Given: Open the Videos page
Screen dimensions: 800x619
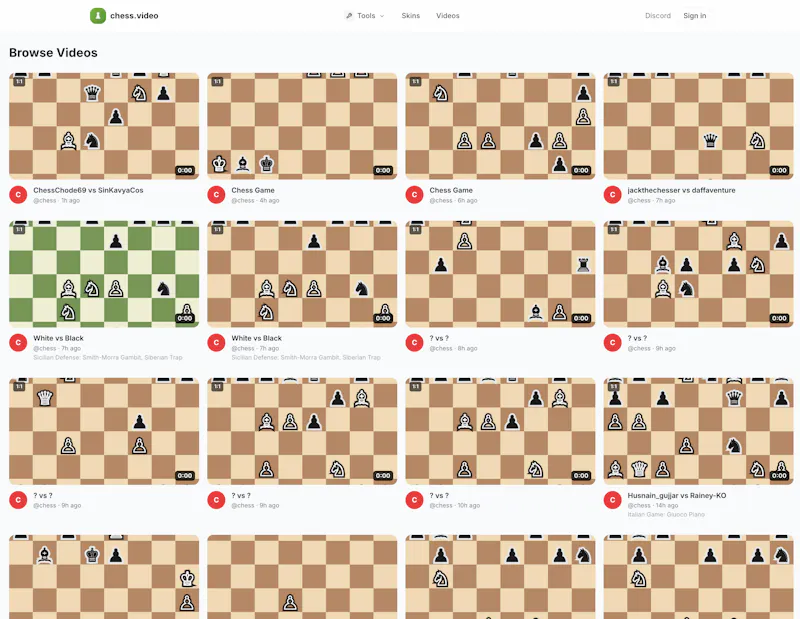Looking at the screenshot, I should coord(447,16).
